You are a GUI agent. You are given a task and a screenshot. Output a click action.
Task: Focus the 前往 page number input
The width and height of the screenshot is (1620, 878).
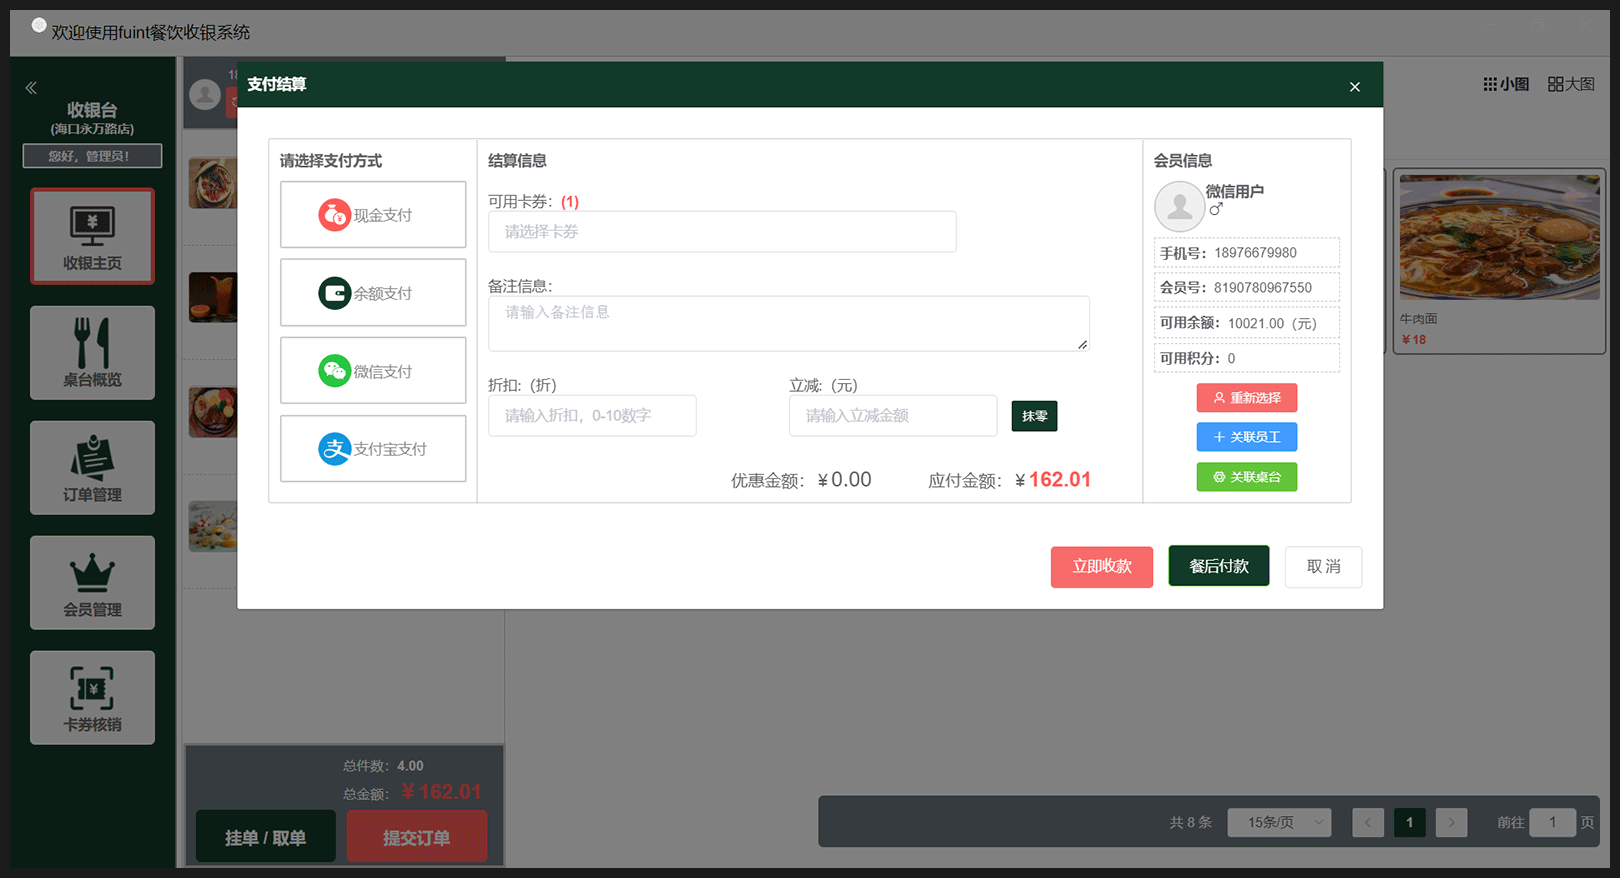pyautogui.click(x=1552, y=822)
